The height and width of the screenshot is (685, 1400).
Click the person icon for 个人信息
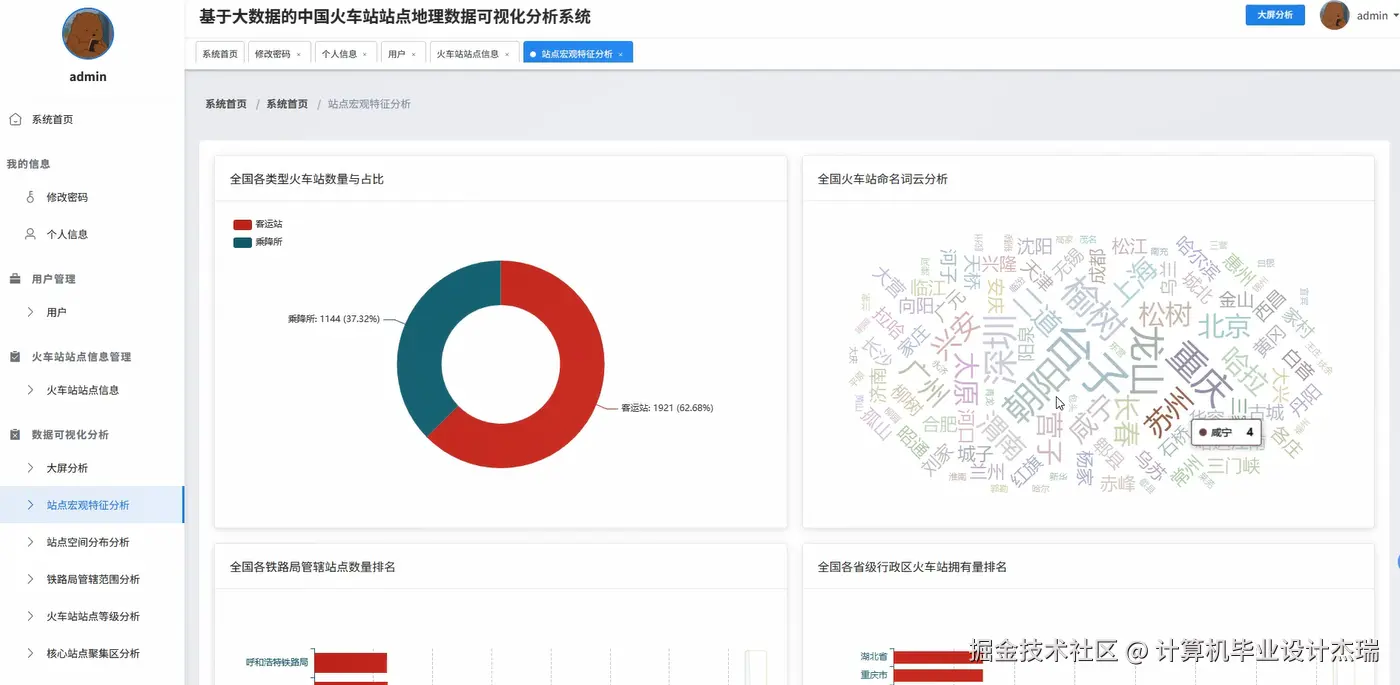[x=30, y=234]
